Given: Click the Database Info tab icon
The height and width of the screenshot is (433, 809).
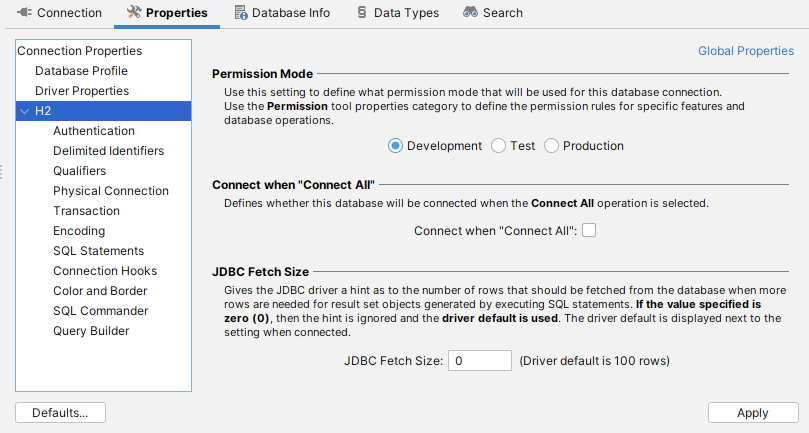Looking at the screenshot, I should pos(241,13).
